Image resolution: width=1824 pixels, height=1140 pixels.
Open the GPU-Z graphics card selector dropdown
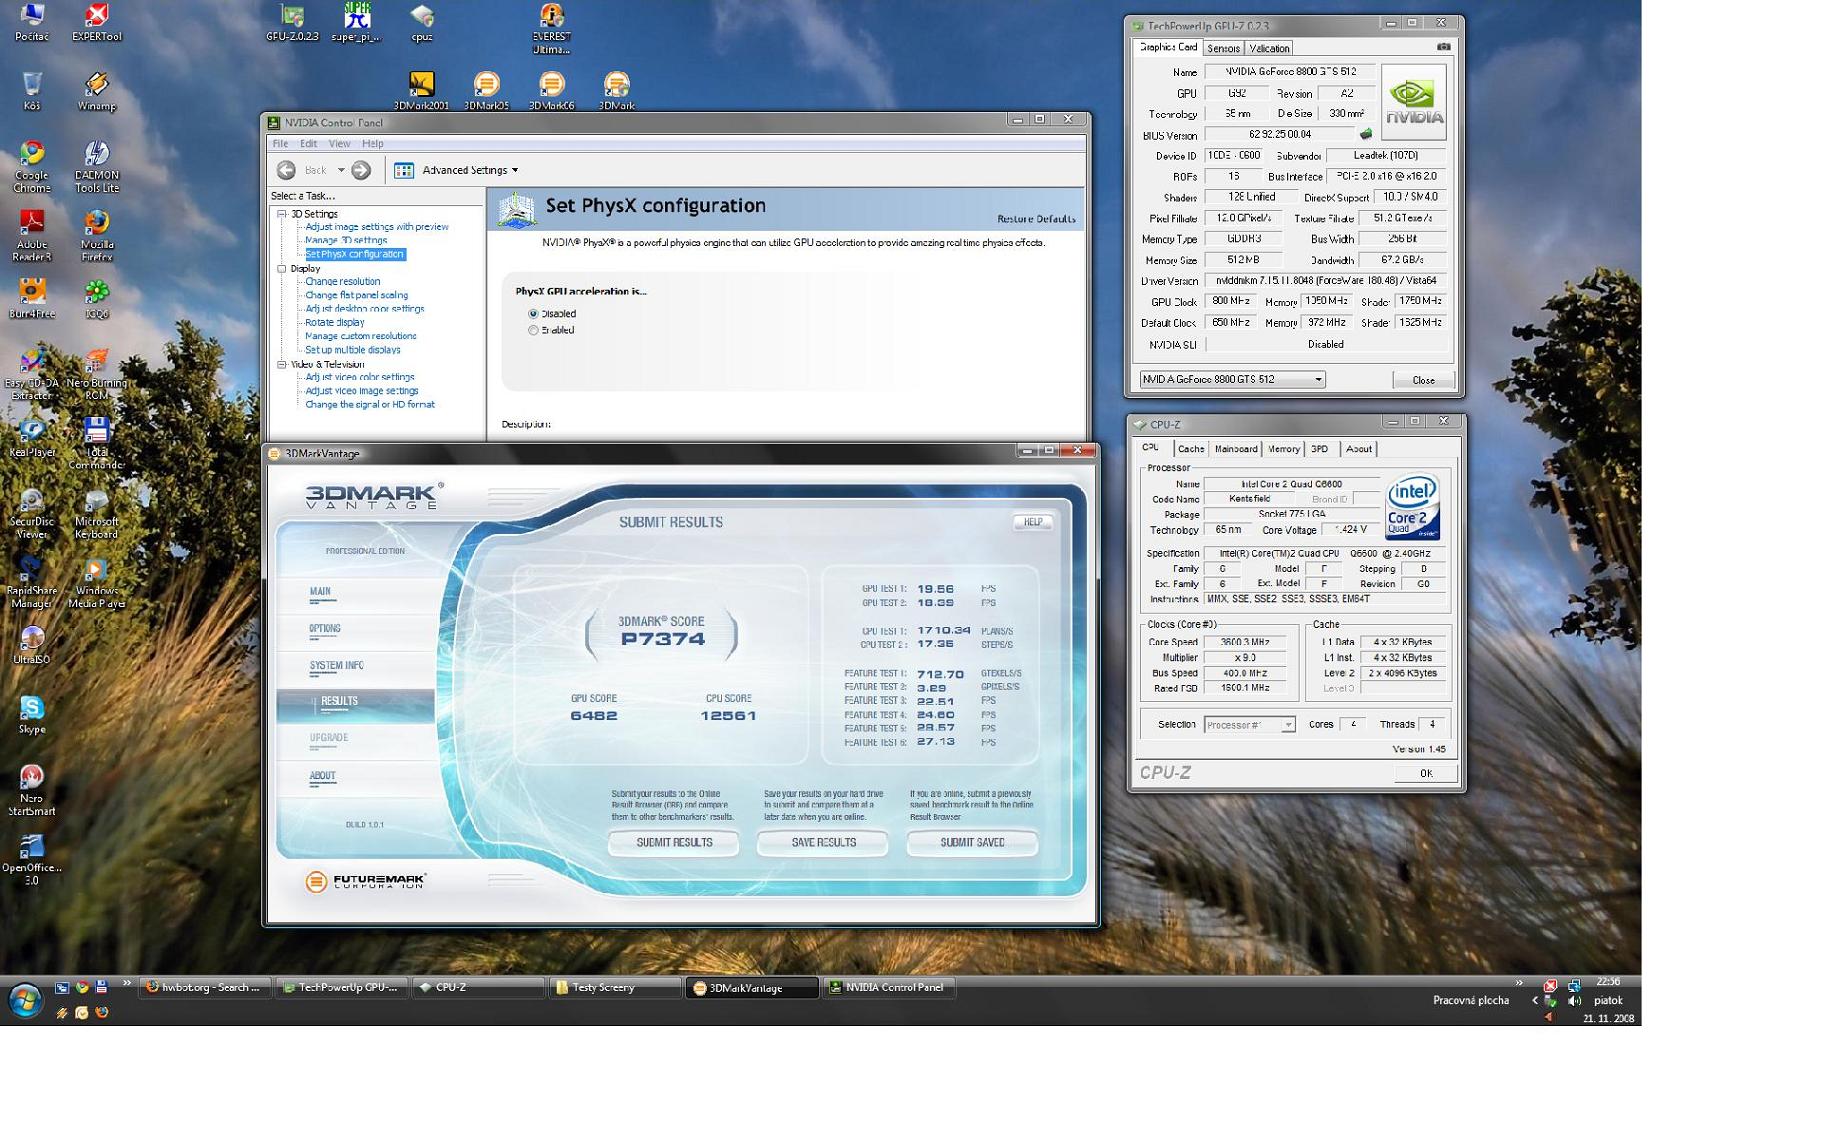(x=1232, y=380)
